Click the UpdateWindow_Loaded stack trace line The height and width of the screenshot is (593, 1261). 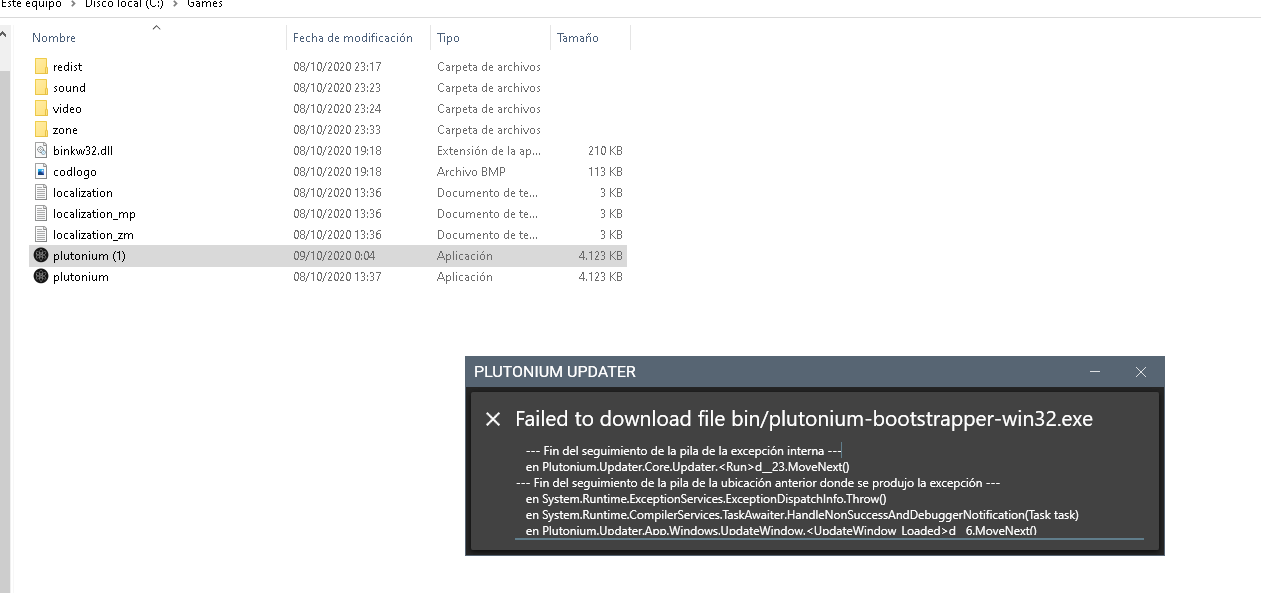781,530
